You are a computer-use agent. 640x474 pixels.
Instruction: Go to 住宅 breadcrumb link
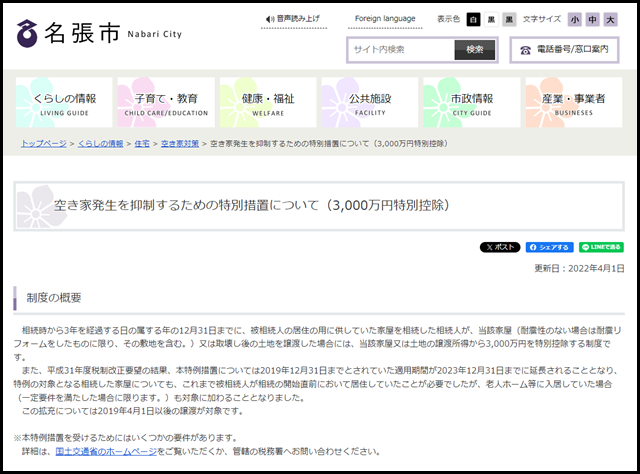click(x=142, y=144)
